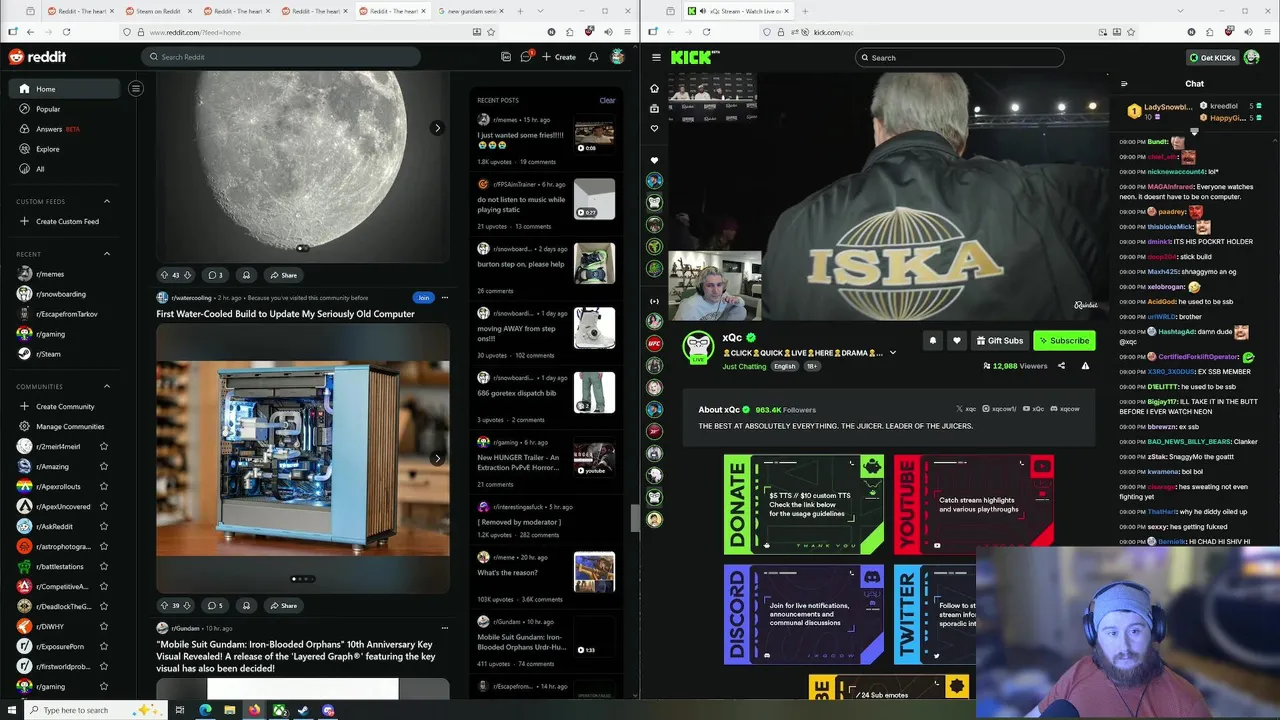1280x720 pixels.
Task: Go to Kick home via sidebar icon
Action: 654,88
